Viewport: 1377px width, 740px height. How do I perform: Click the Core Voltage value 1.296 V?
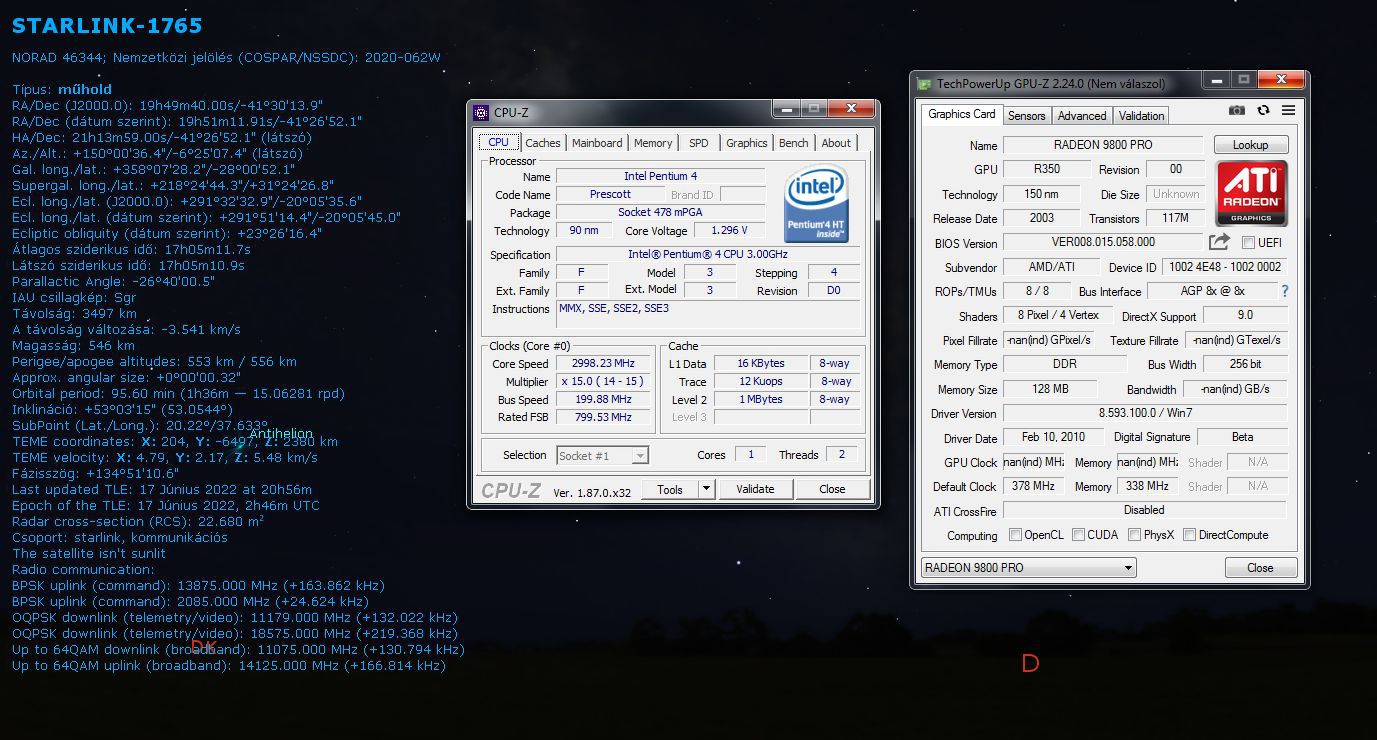pos(730,230)
